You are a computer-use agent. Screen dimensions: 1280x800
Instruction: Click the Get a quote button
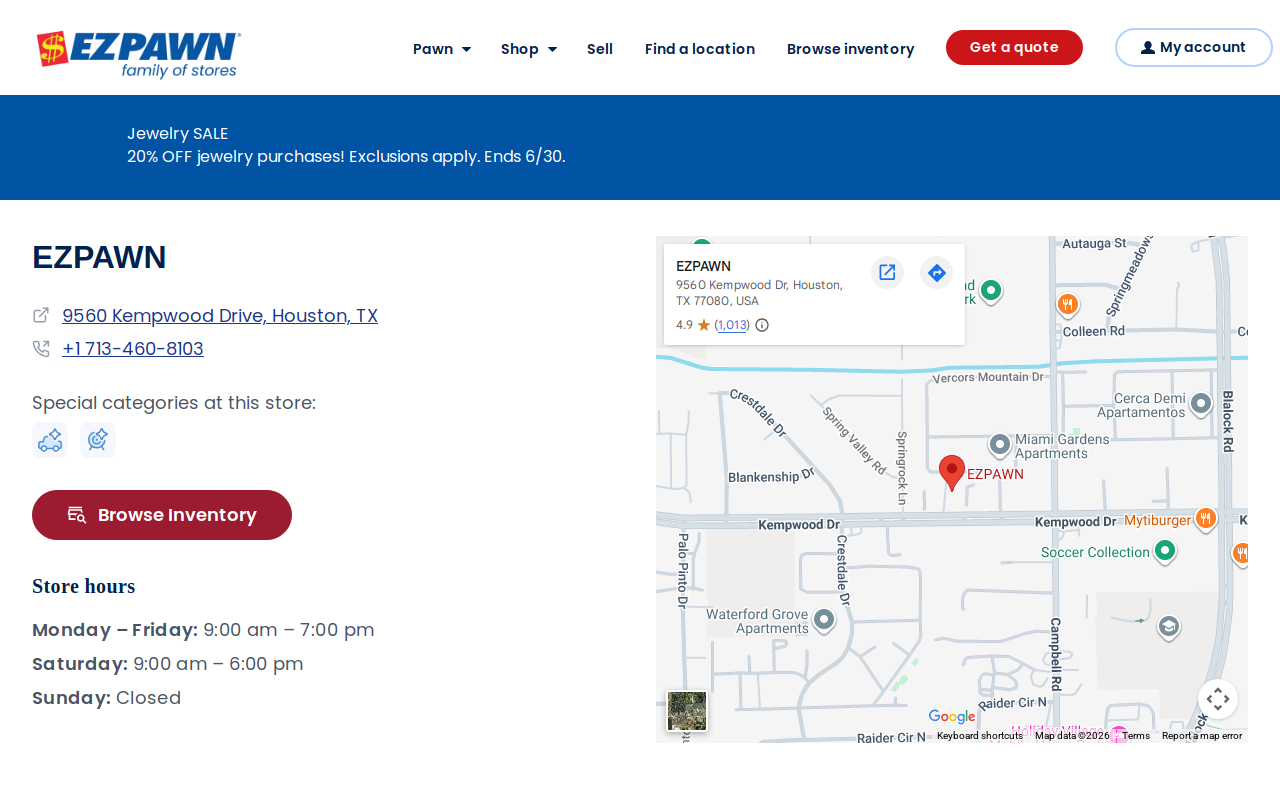pos(1014,48)
